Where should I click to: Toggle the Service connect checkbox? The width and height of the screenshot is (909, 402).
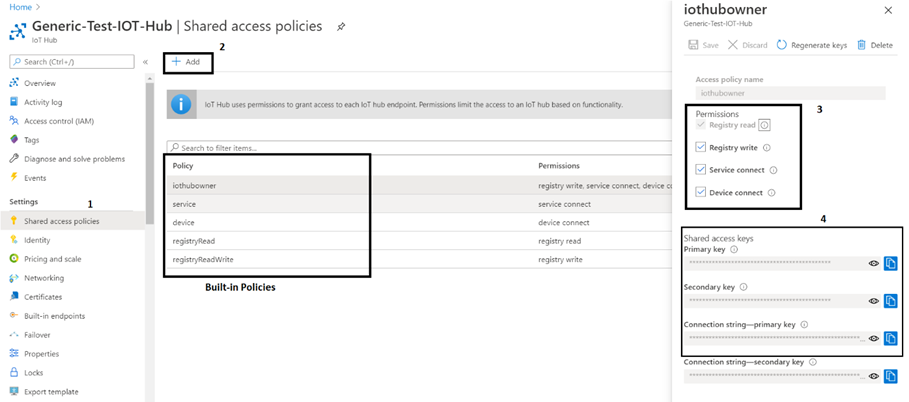click(700, 170)
